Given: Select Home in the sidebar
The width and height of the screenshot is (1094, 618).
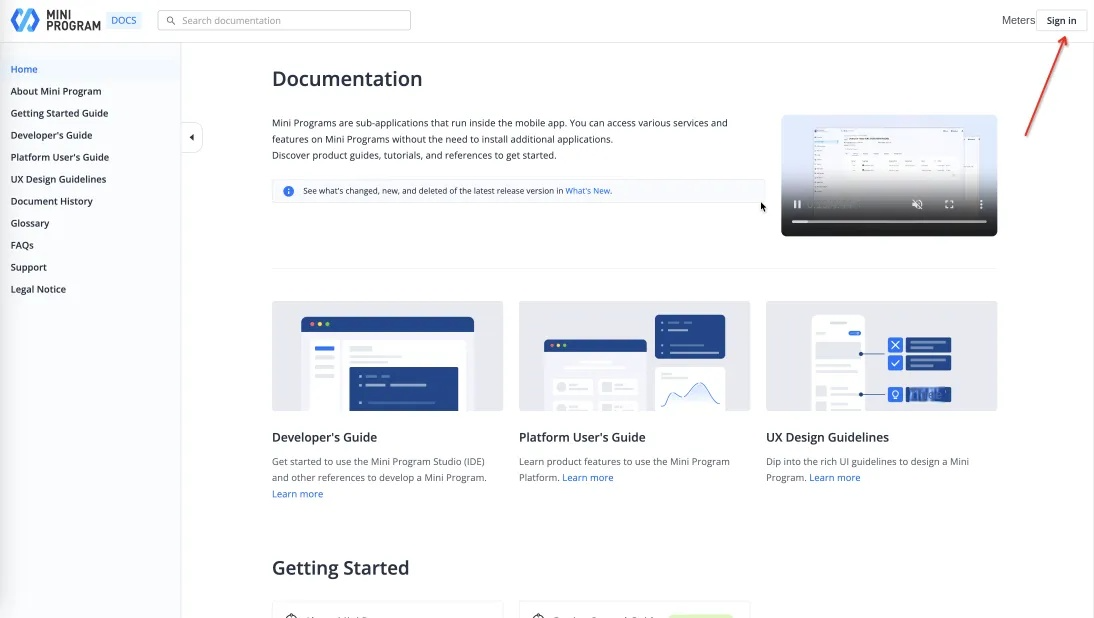Looking at the screenshot, I should [24, 69].
